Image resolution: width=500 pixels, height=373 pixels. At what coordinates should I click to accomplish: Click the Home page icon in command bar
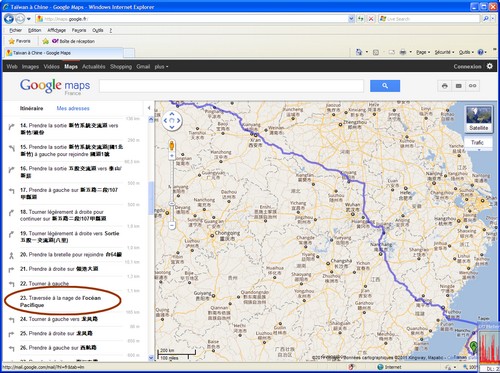(x=359, y=52)
